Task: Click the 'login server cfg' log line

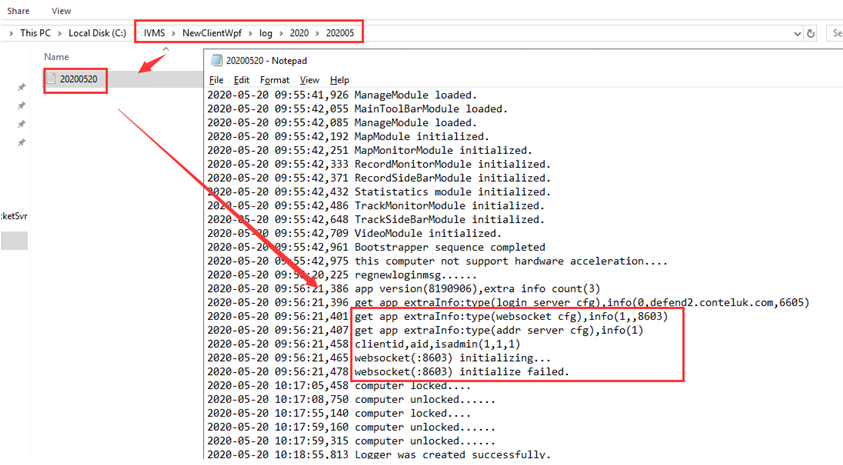Action: [508, 303]
